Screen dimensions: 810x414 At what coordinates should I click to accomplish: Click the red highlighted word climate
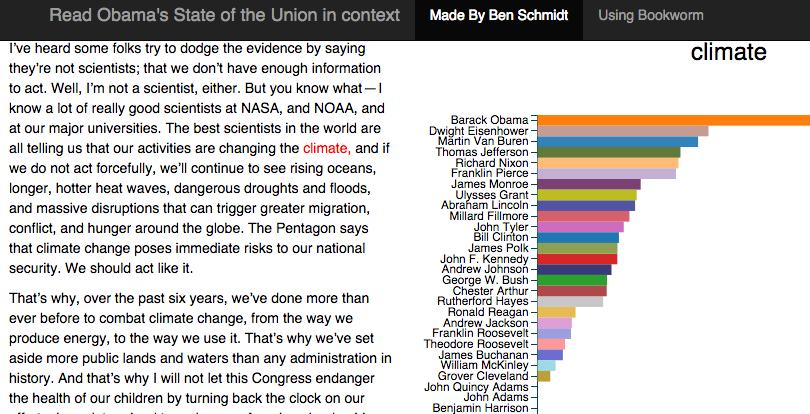(x=327, y=149)
